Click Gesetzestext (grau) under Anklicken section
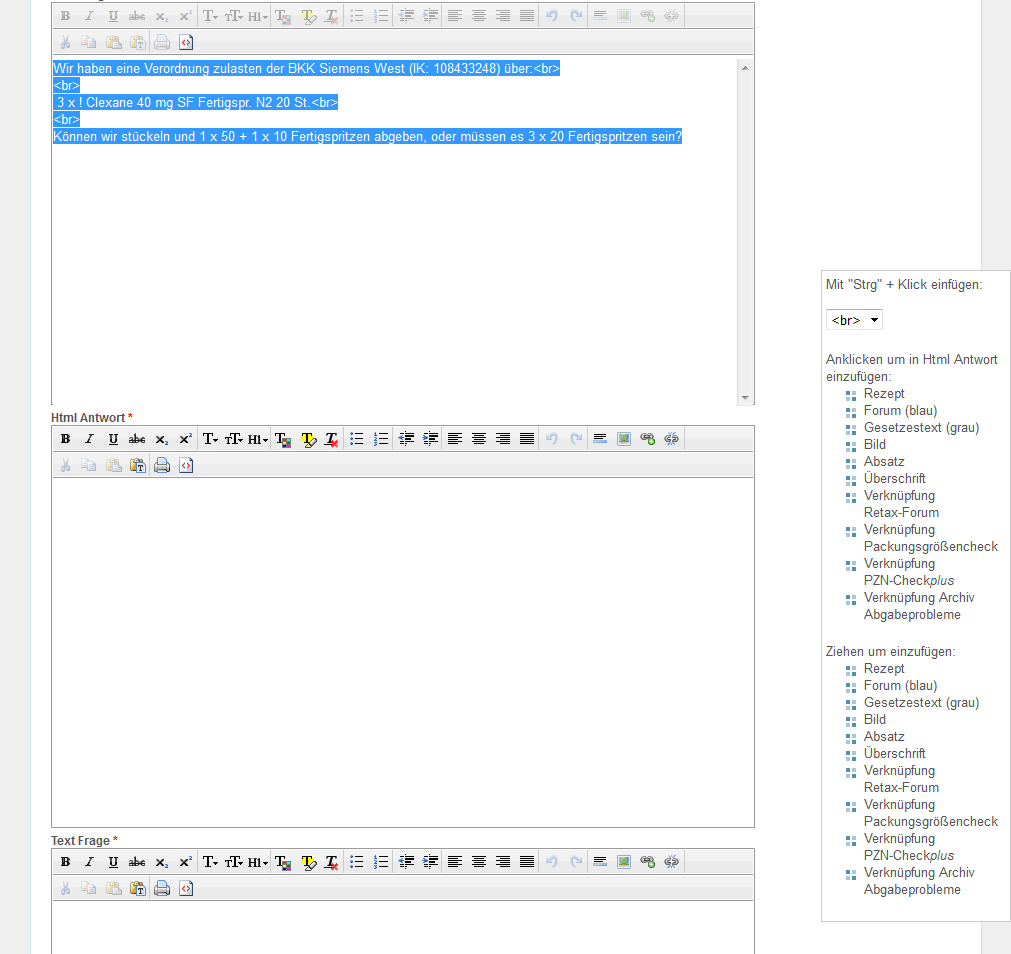The width and height of the screenshot is (1011, 954). (x=921, y=428)
